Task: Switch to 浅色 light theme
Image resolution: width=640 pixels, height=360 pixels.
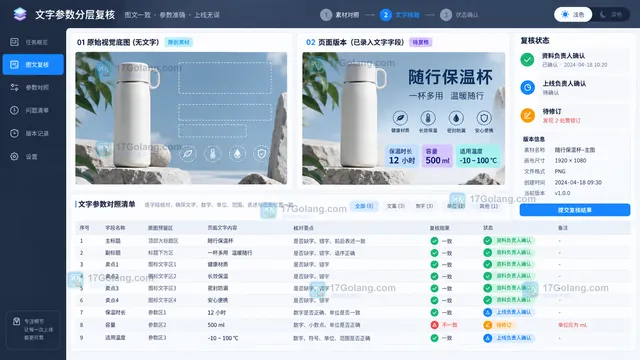Action: (573, 15)
